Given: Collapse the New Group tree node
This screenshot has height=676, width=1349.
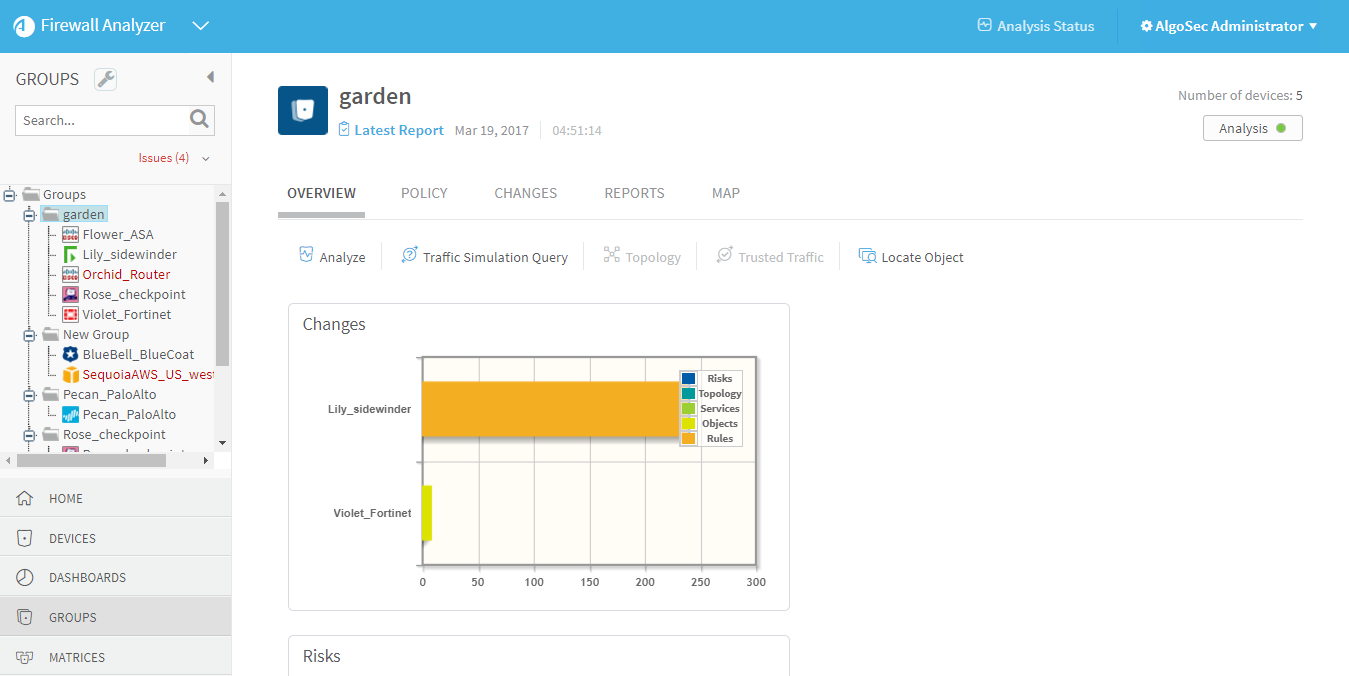Looking at the screenshot, I should 29,335.
